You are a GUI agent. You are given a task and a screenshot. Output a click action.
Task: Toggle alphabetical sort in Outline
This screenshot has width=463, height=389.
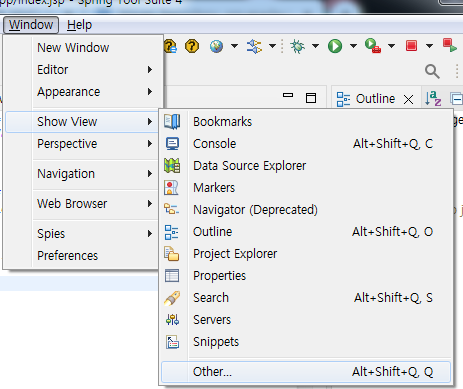[x=433, y=99]
